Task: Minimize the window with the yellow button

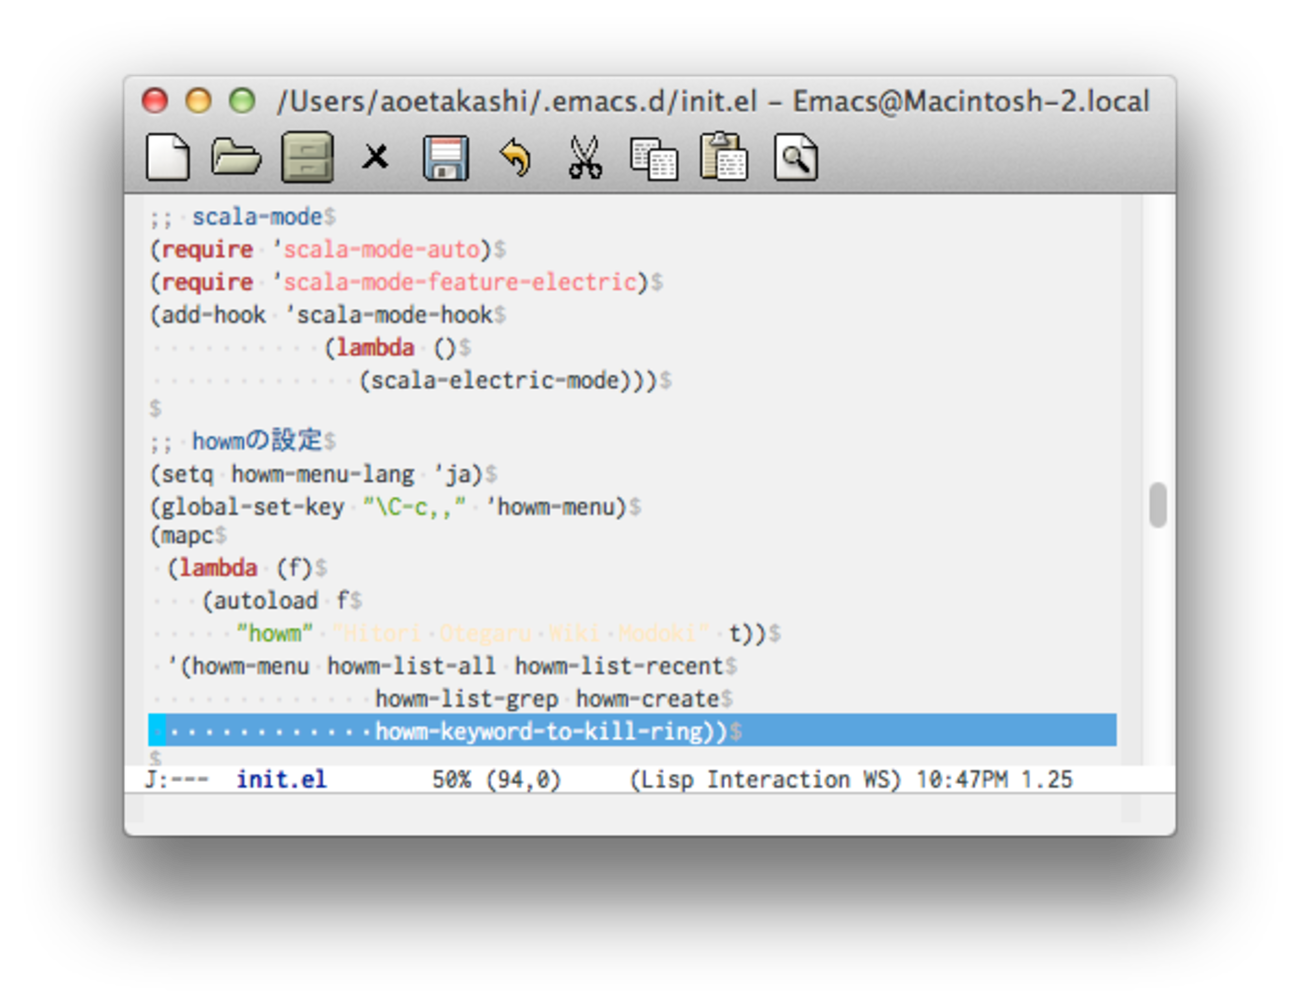Action: click(199, 100)
